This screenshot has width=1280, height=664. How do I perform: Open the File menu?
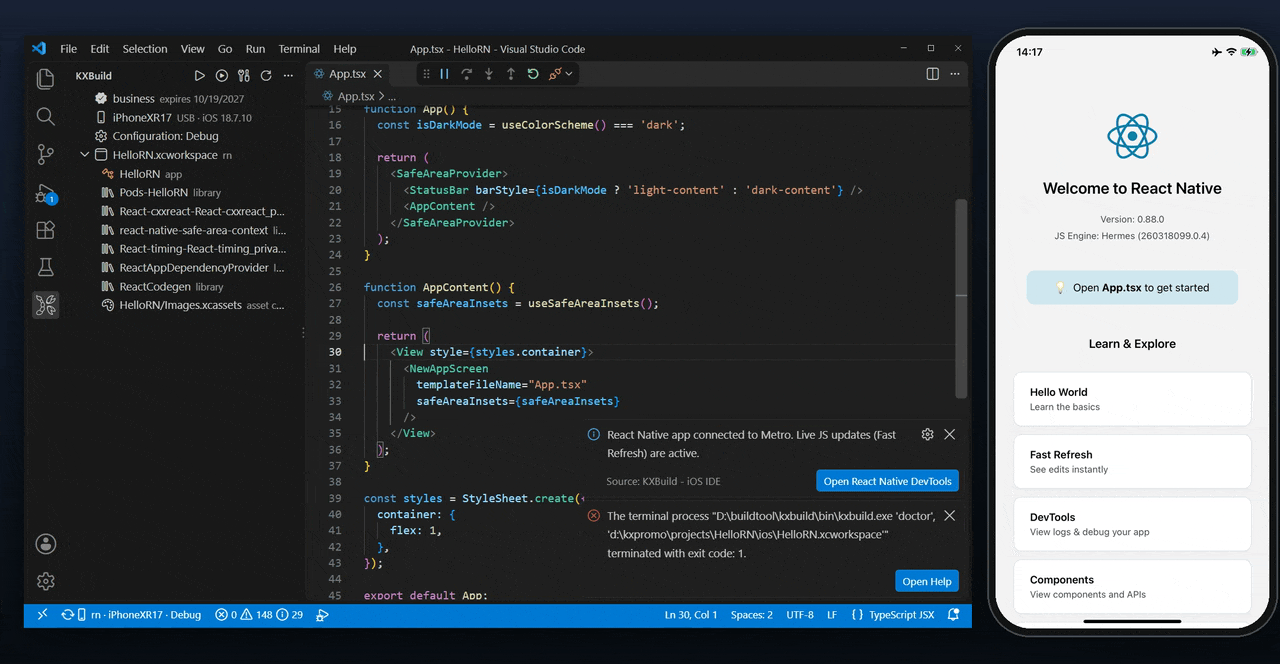[x=68, y=49]
